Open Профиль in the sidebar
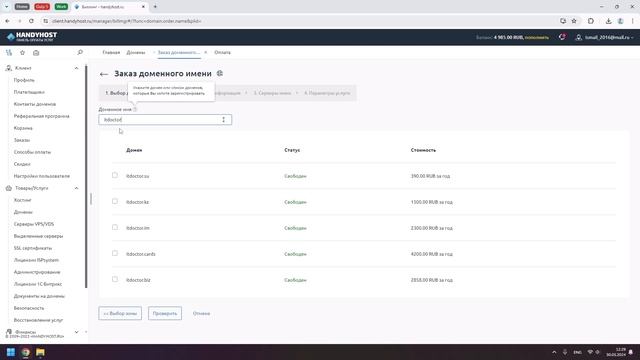The height and width of the screenshot is (360, 640). tap(24, 80)
